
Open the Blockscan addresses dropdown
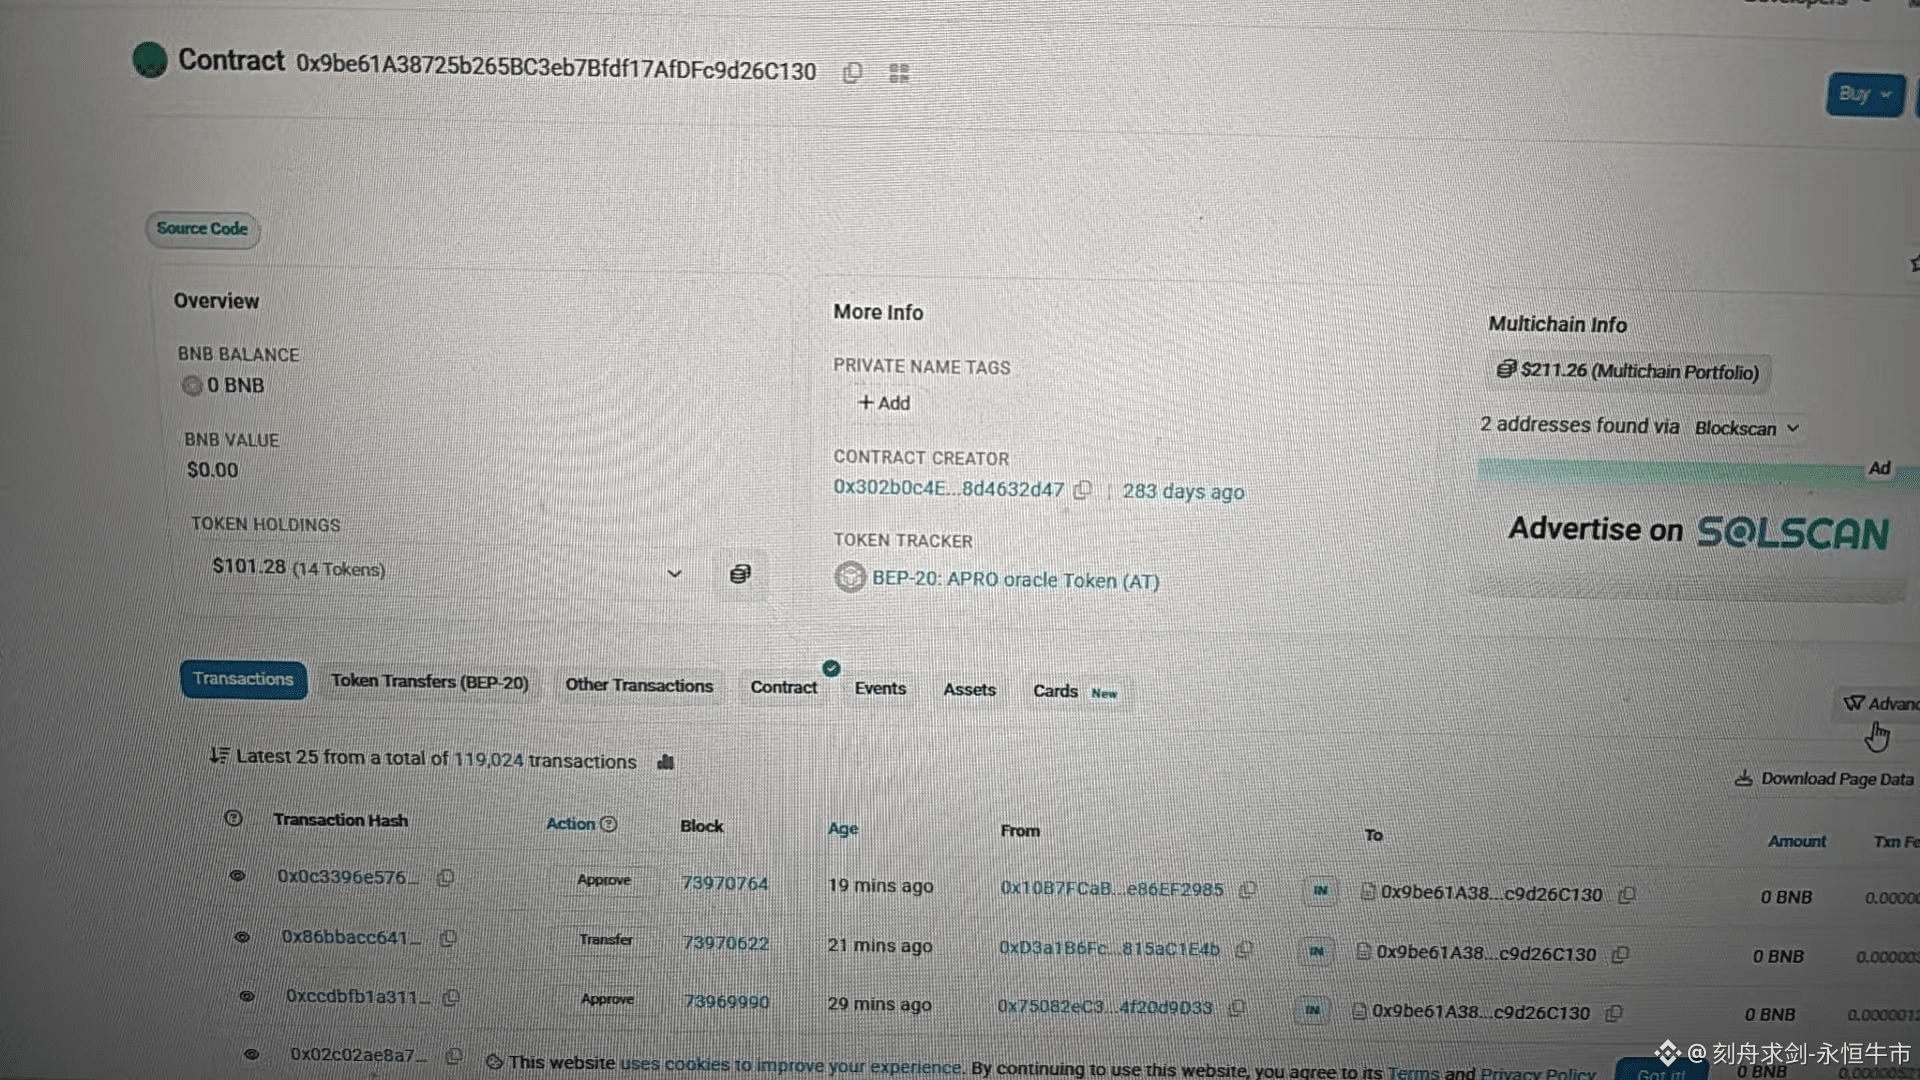pos(1747,428)
